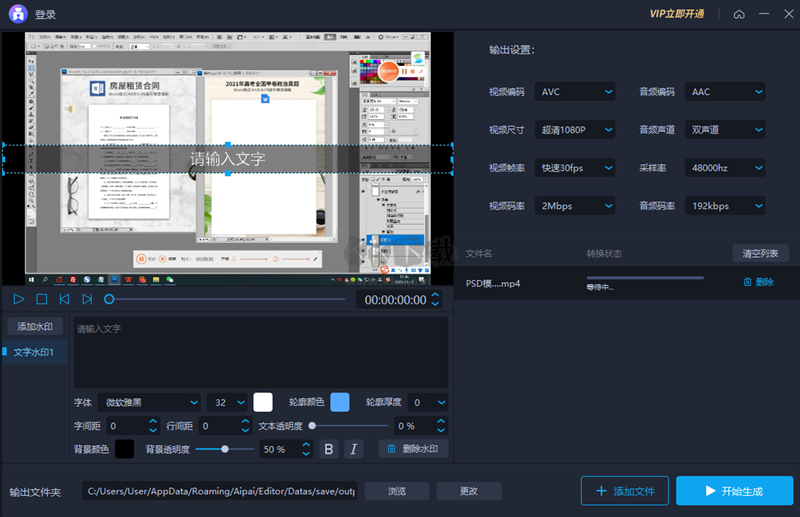Click the trash icon for PSD file

tap(747, 282)
